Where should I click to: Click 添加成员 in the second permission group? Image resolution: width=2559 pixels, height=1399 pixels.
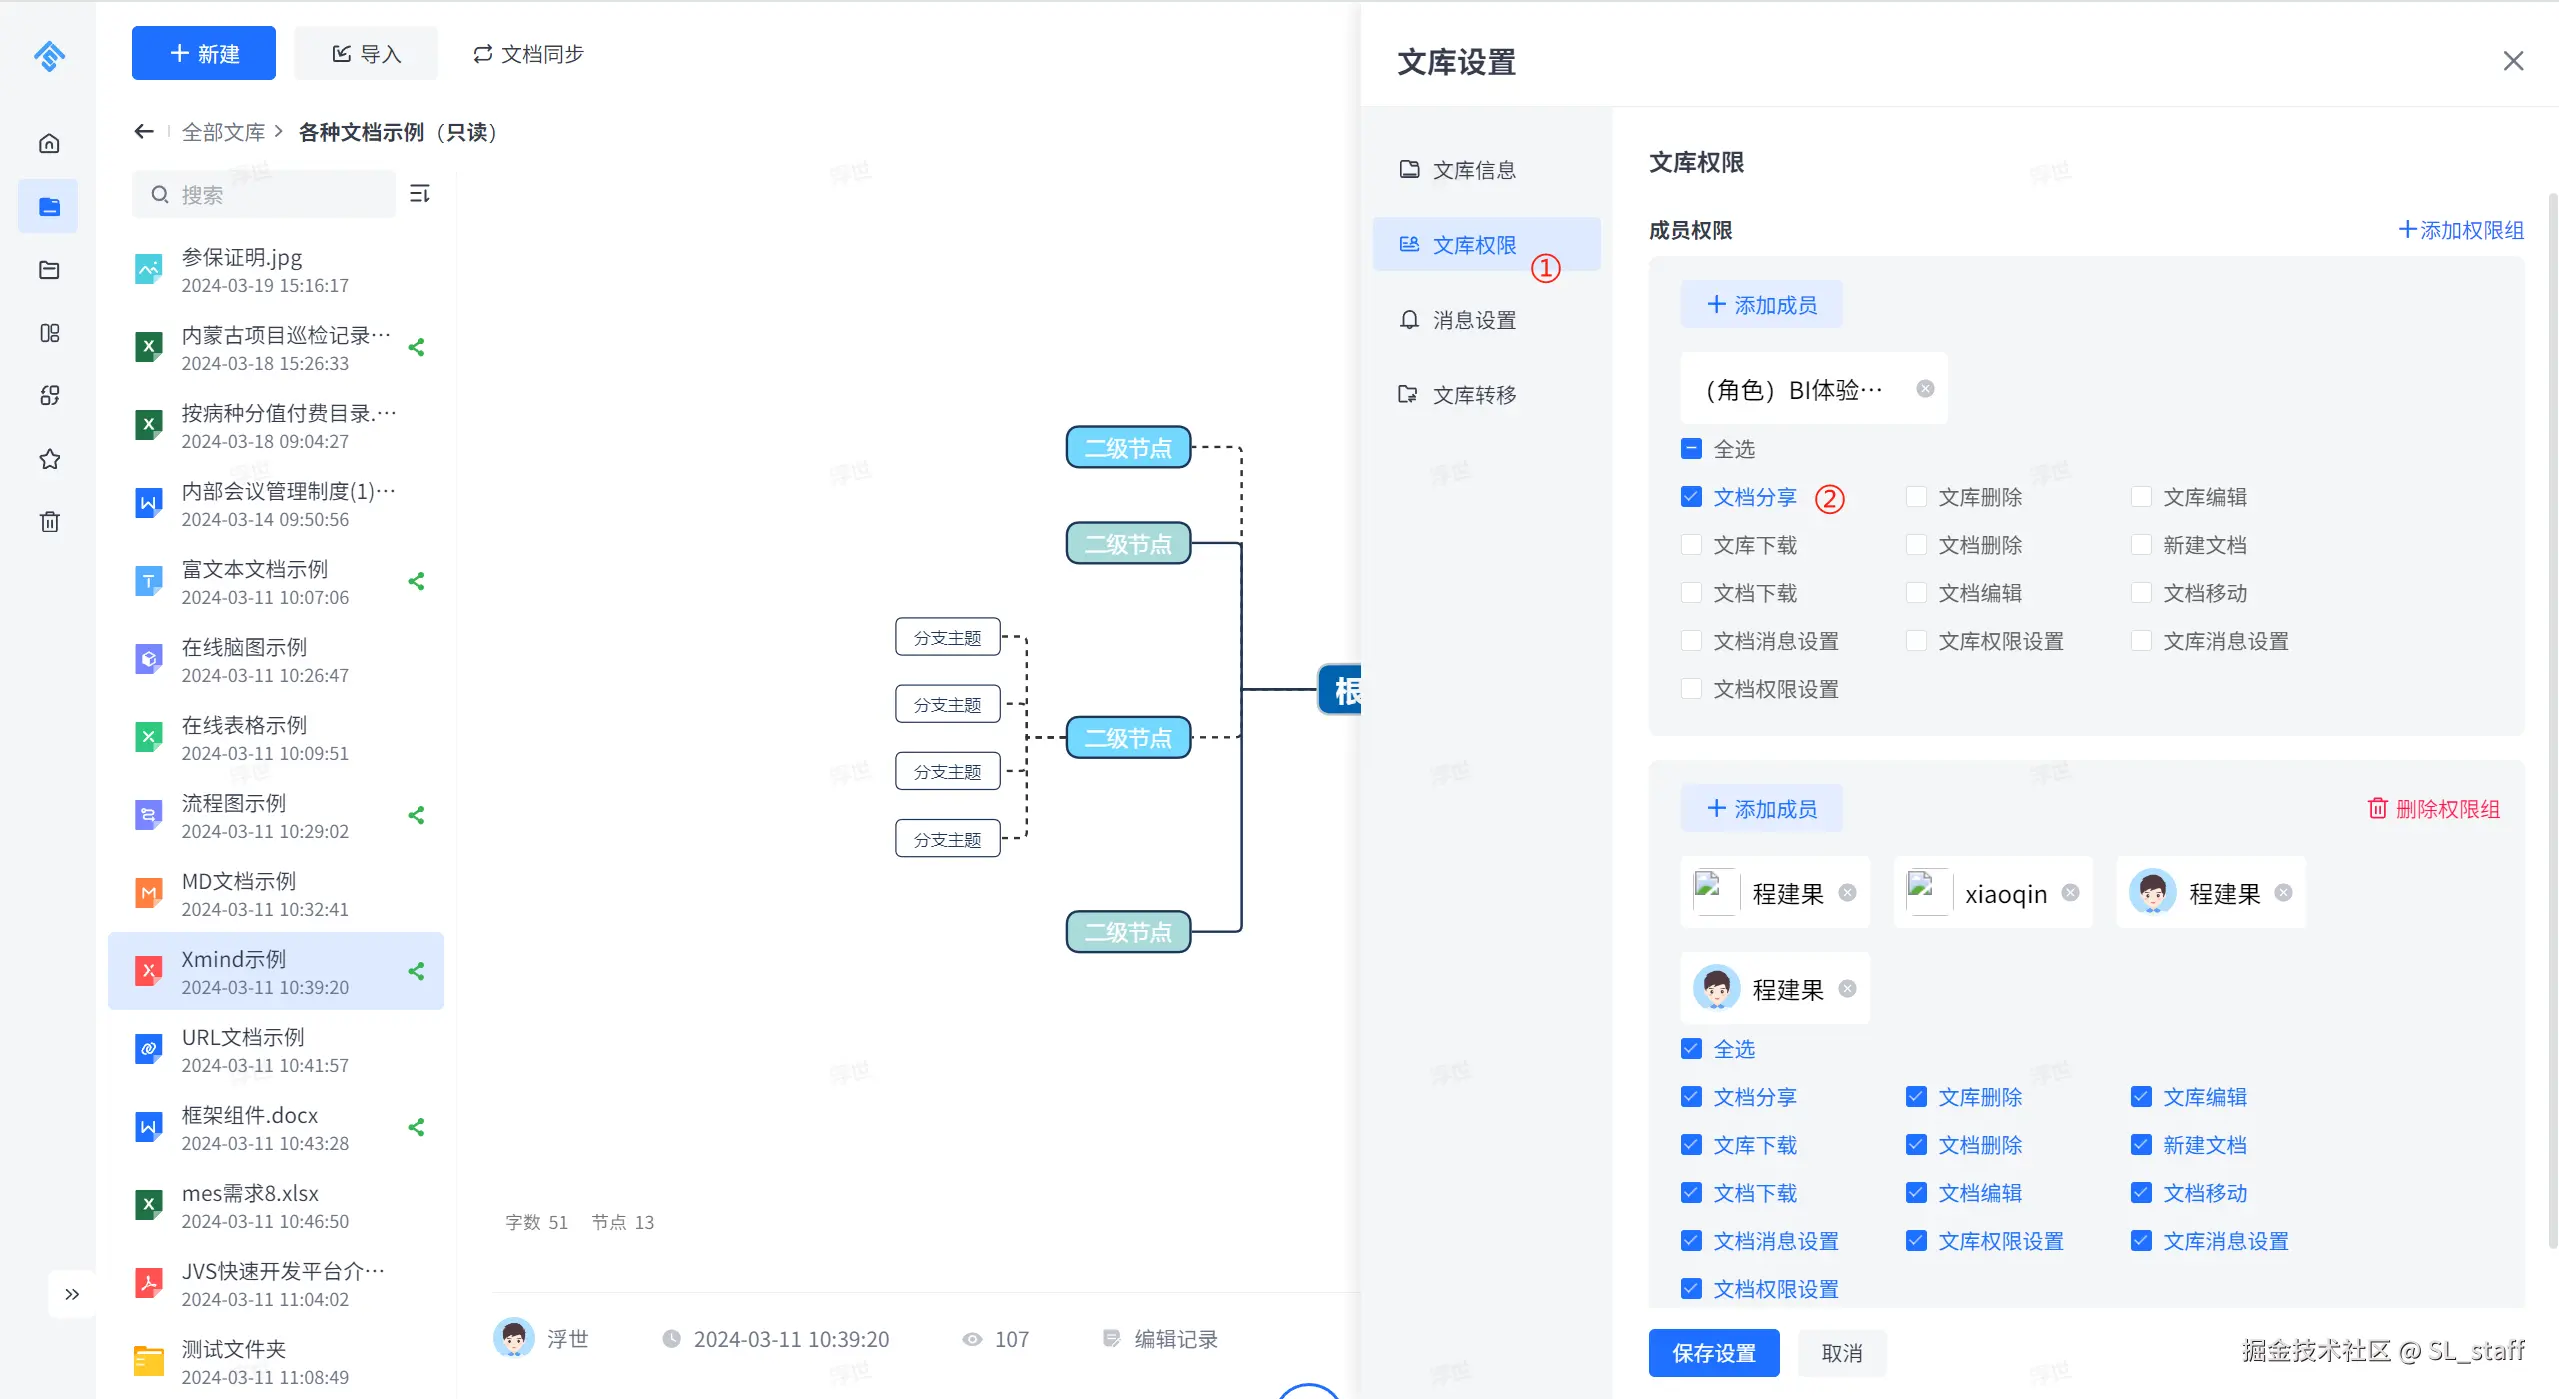(x=1761, y=808)
